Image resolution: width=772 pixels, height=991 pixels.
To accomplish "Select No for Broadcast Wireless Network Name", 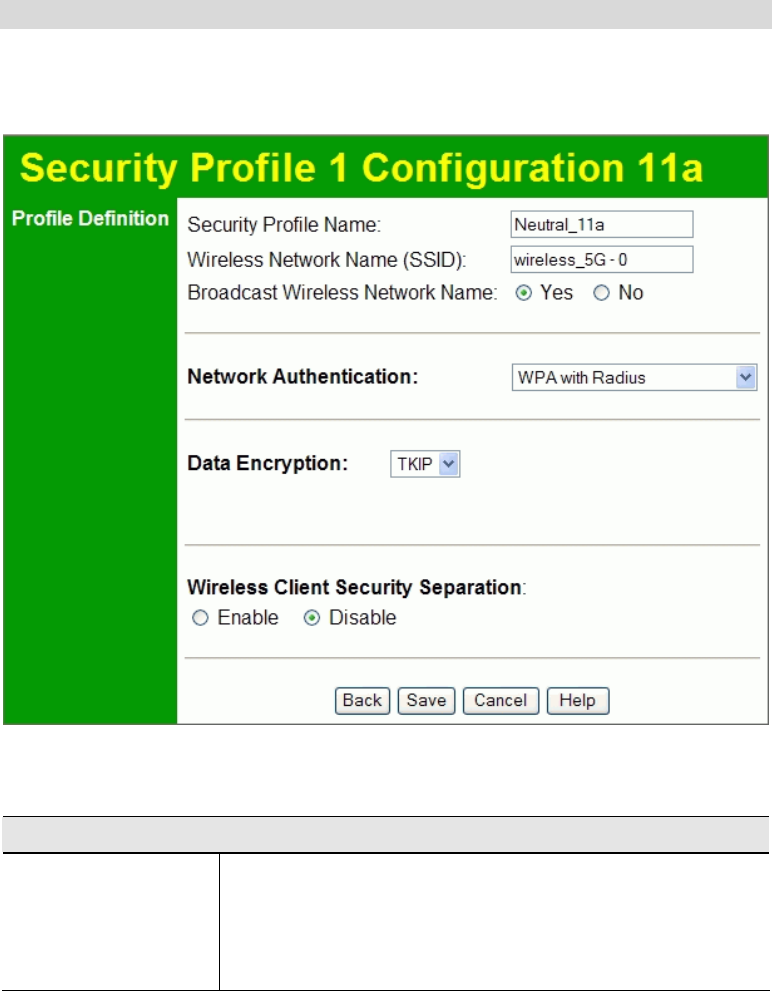I will pyautogui.click(x=601, y=293).
